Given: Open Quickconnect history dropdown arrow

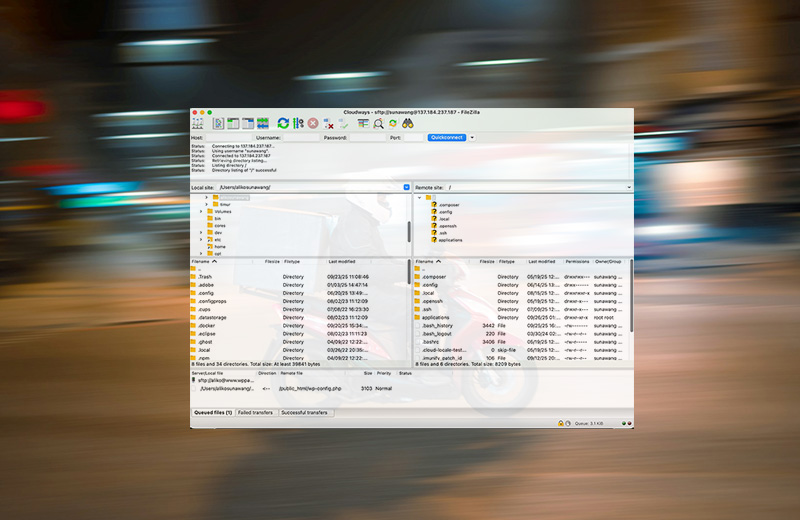Looking at the screenshot, I should [x=472, y=137].
